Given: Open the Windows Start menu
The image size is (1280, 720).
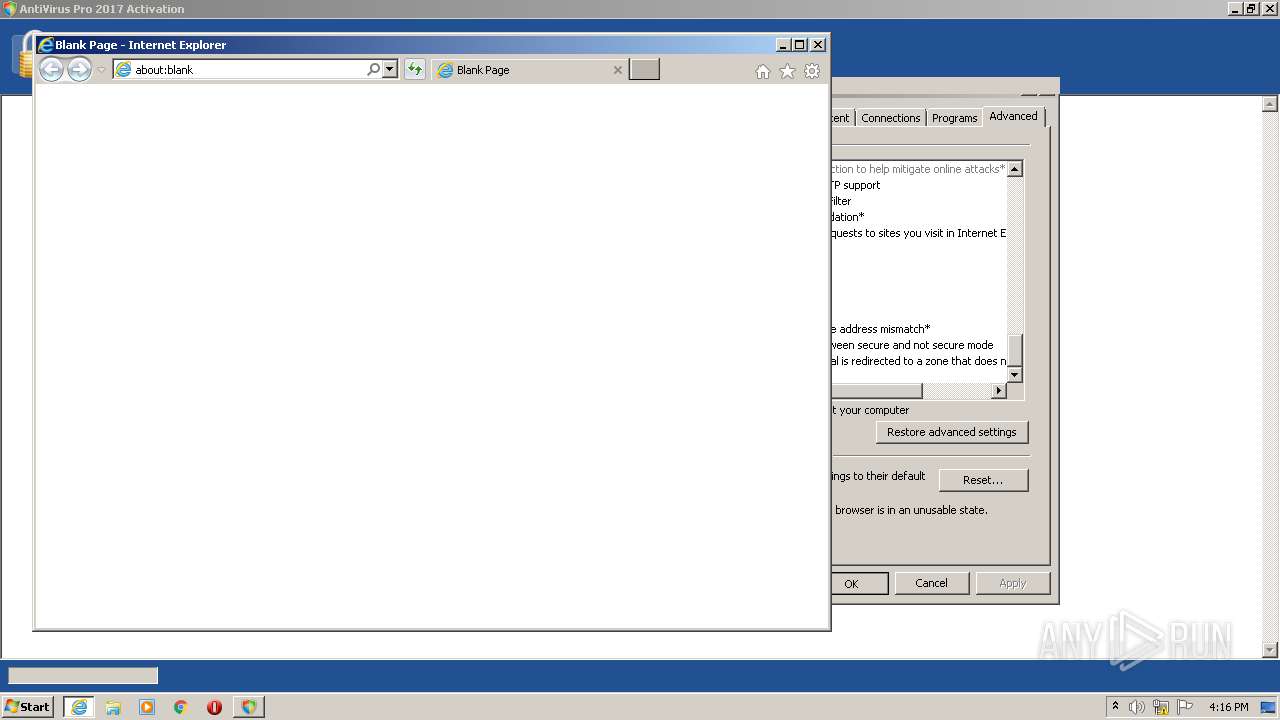Looking at the screenshot, I should click(28, 707).
